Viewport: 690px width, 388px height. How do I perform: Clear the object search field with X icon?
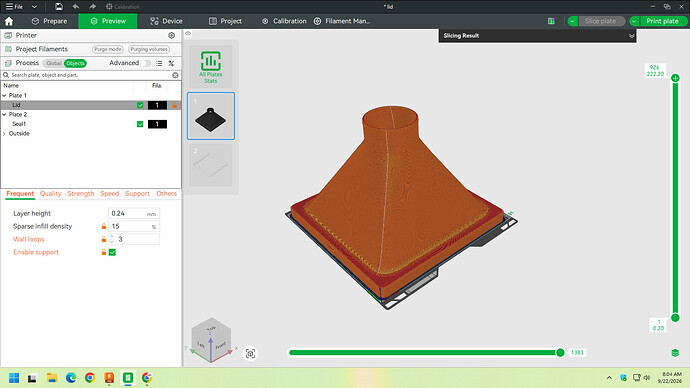(175, 75)
